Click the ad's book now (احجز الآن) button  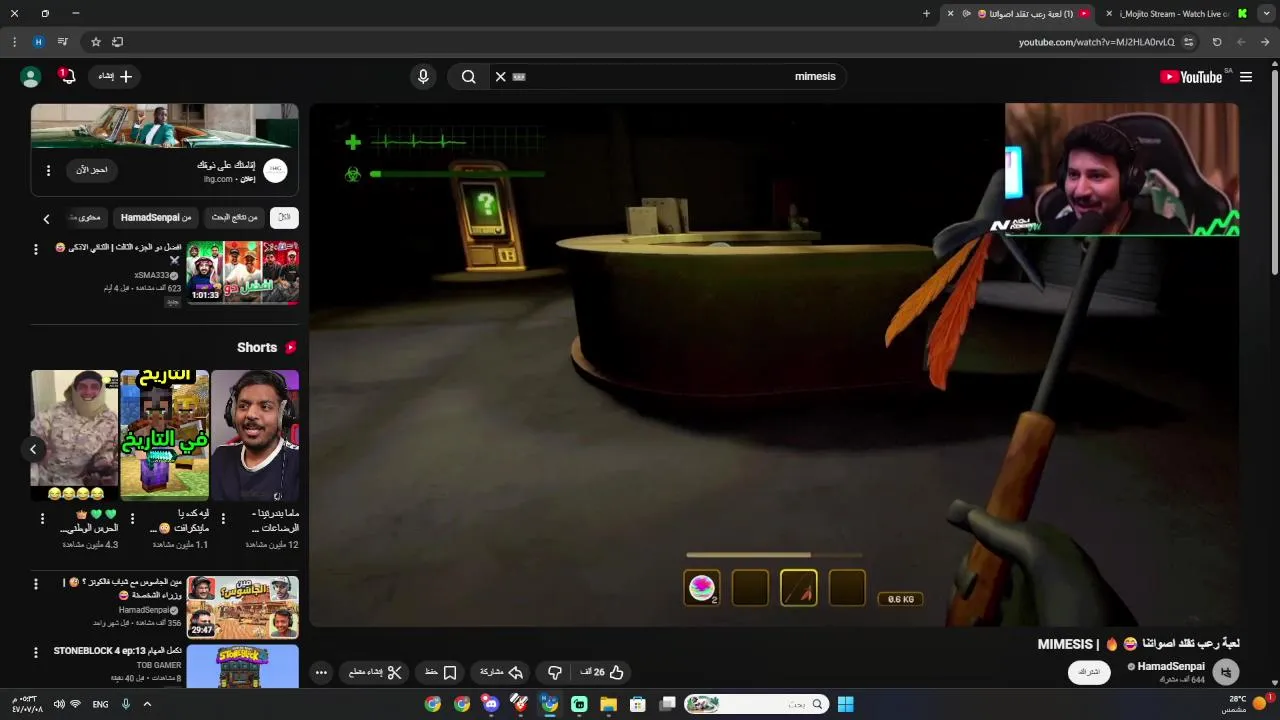tap(92, 170)
